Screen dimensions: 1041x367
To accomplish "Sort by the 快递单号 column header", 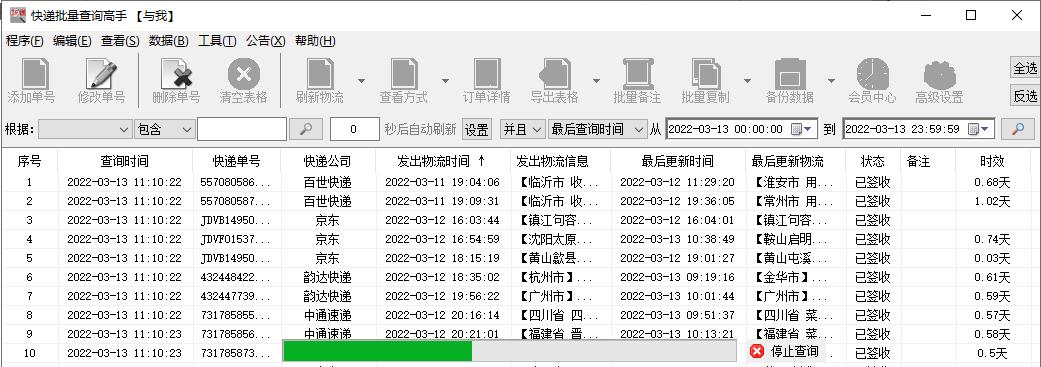I will 236,161.
